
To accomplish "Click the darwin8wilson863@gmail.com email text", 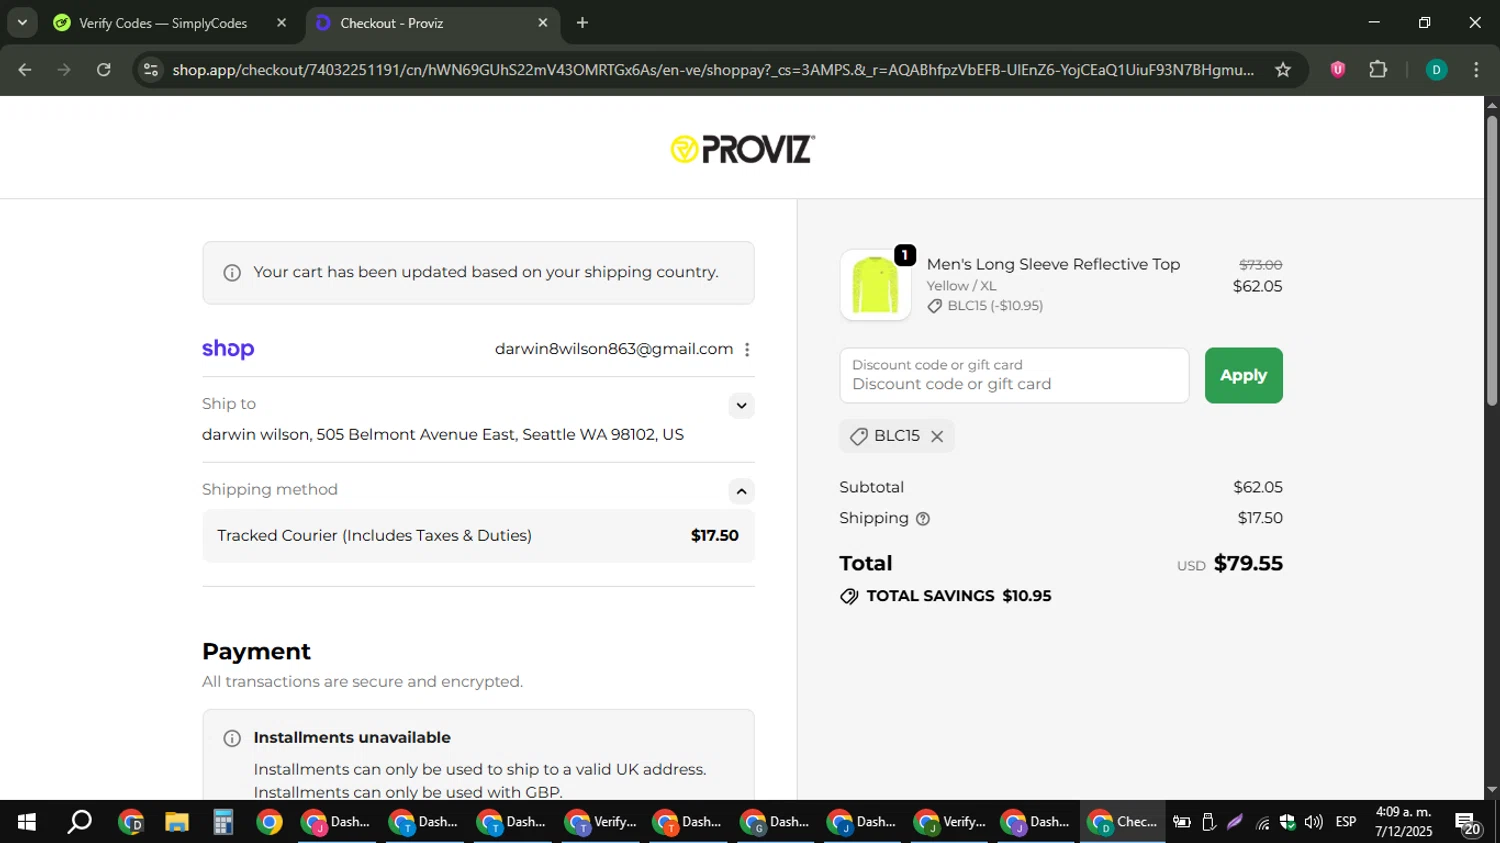I will pos(614,349).
